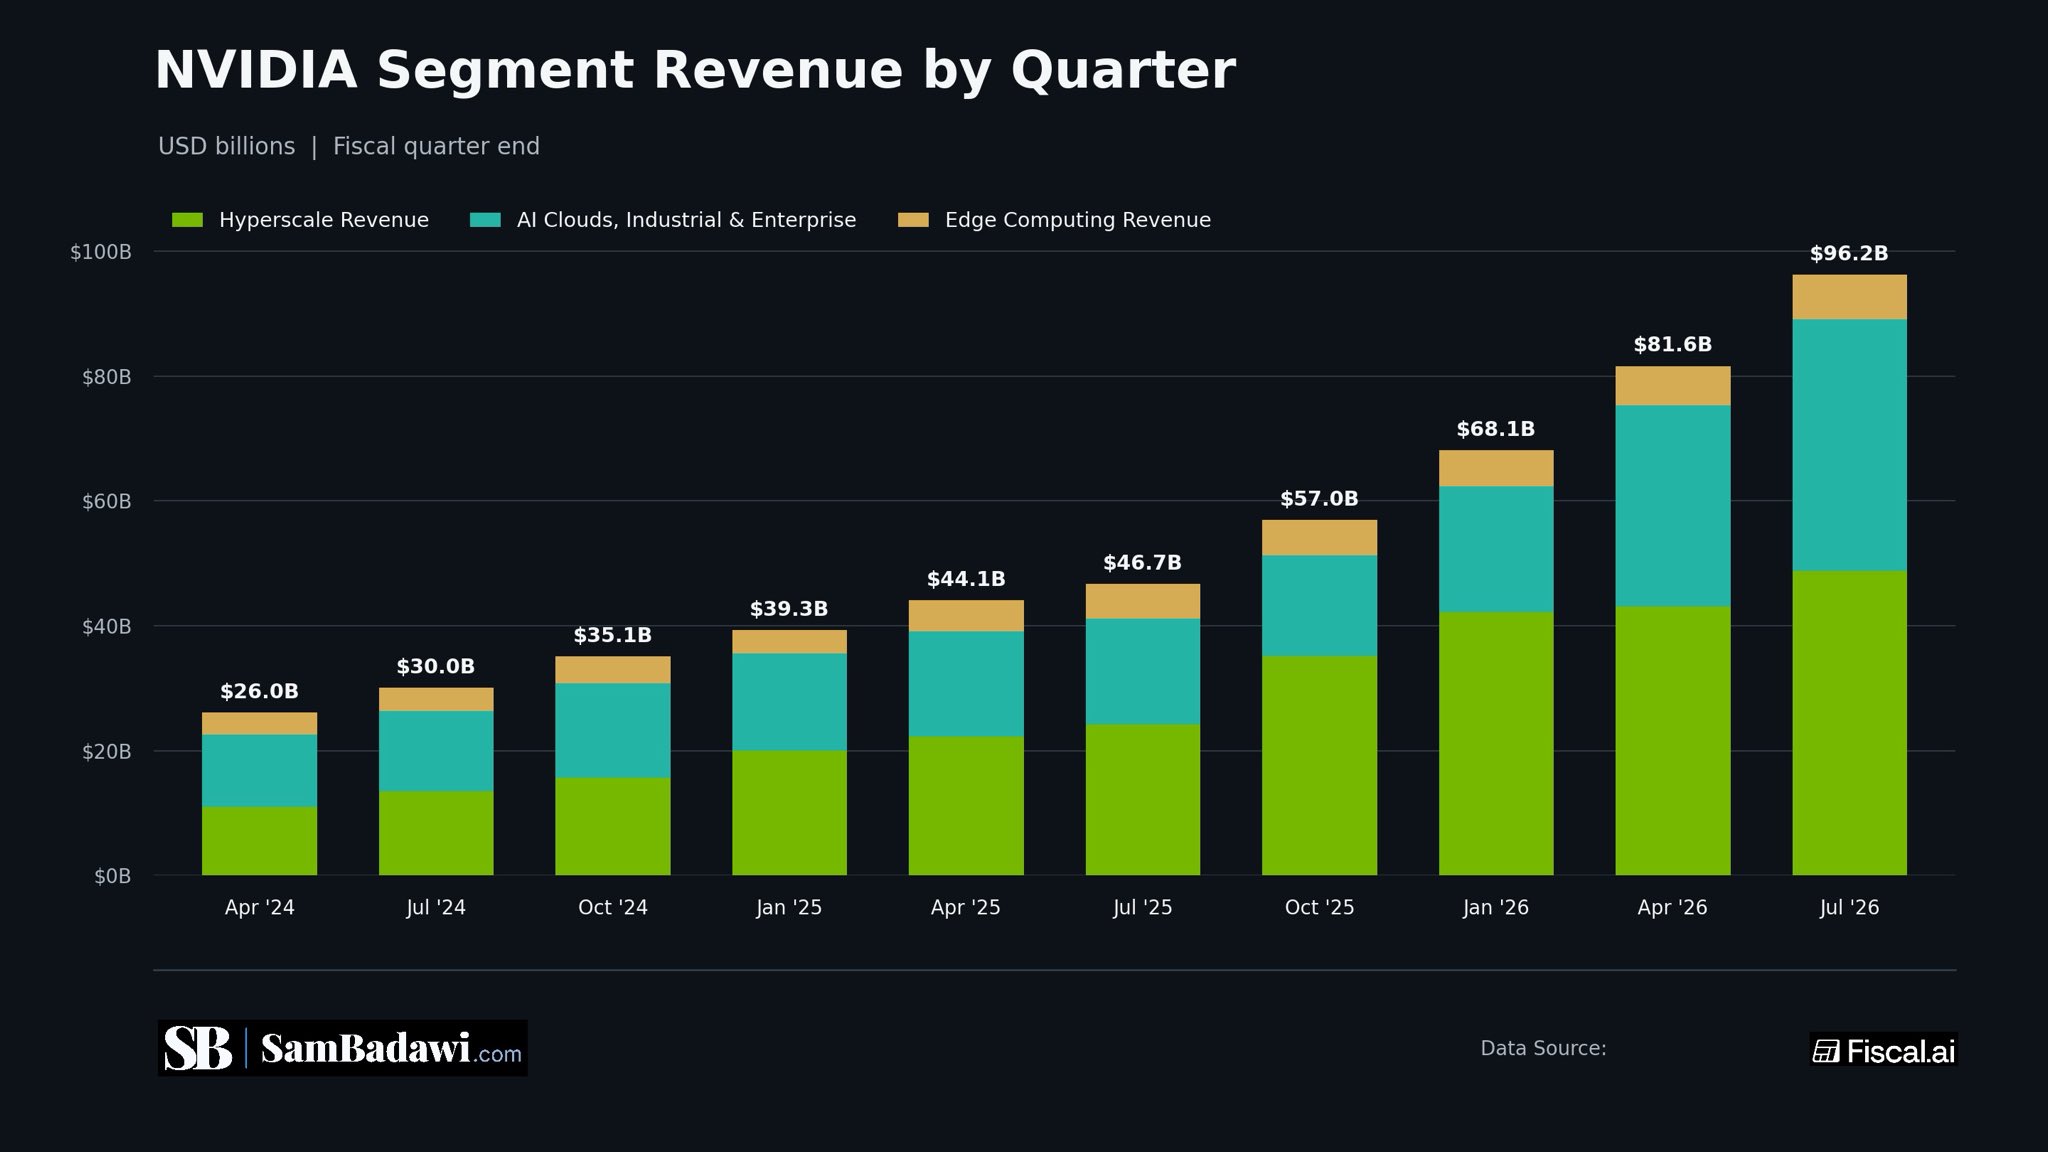
Task: Click the green Hyperscale segment of Apr '24 bar
Action: pyautogui.click(x=259, y=841)
